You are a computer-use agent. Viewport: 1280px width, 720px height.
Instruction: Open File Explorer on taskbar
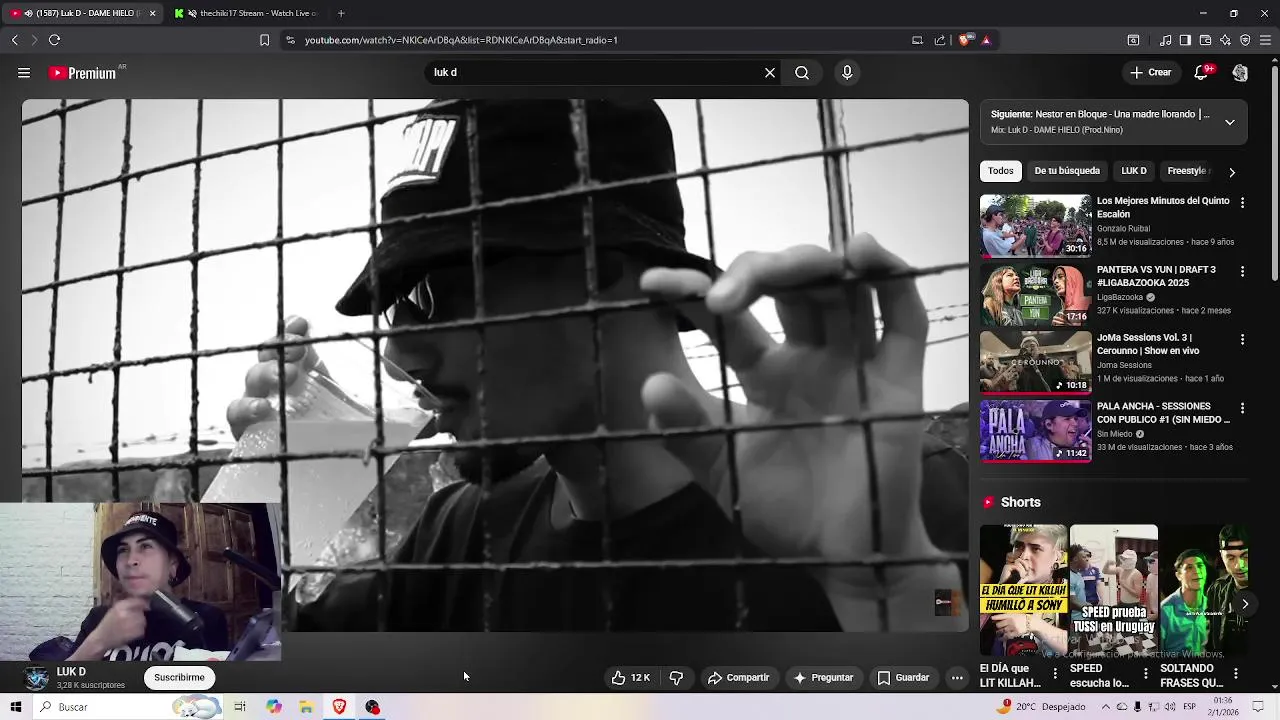[306, 707]
